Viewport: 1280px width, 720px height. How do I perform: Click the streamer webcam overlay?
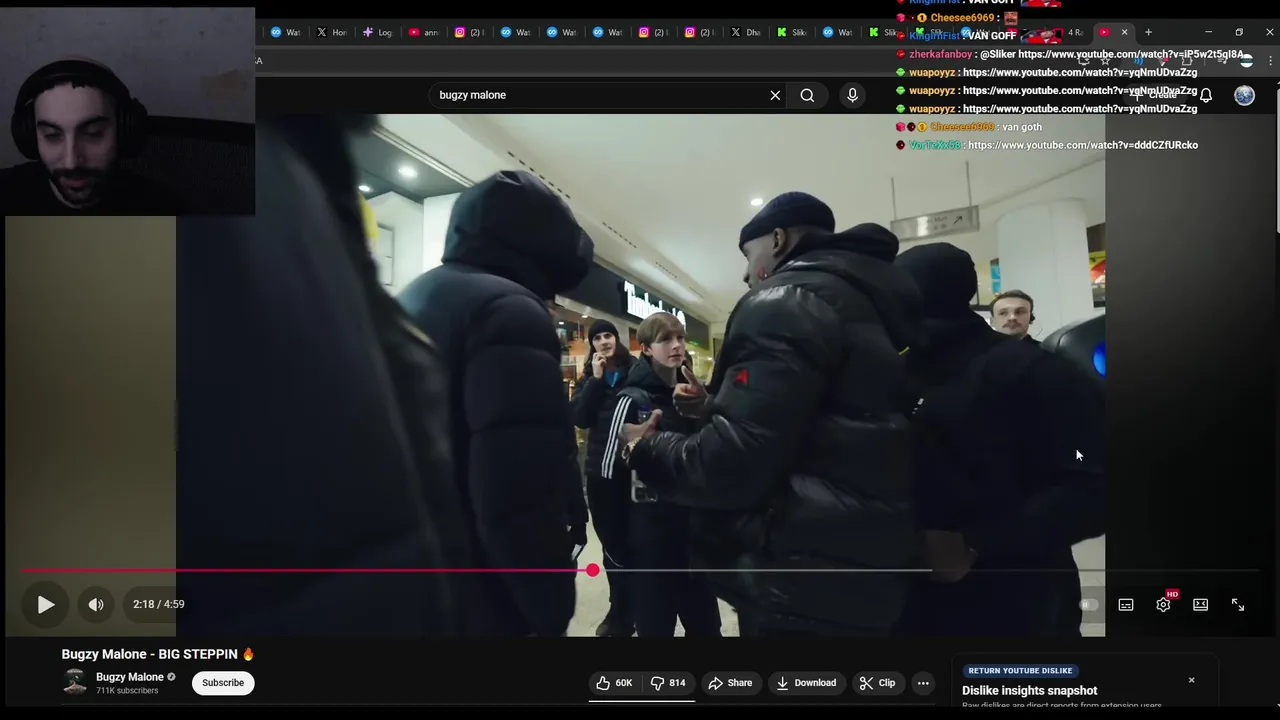coord(128,112)
